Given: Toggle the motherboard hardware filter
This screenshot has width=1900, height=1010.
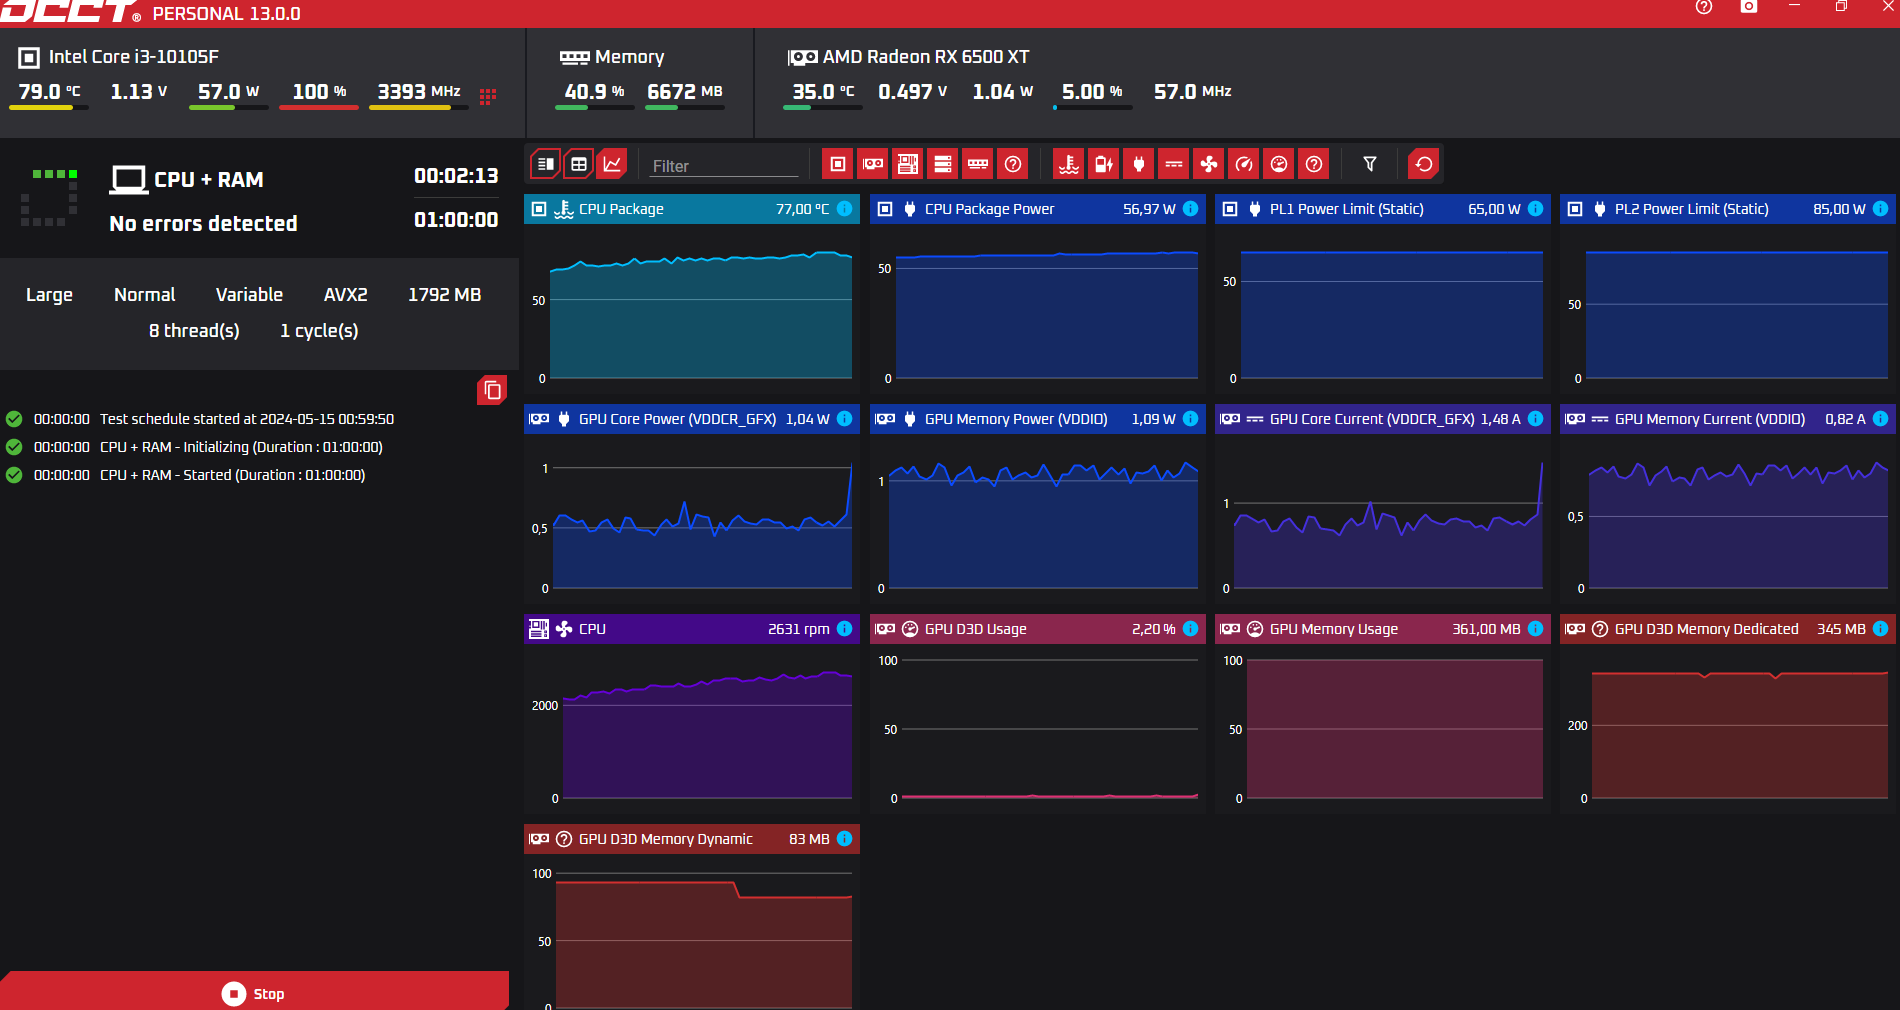Looking at the screenshot, I should [x=908, y=164].
